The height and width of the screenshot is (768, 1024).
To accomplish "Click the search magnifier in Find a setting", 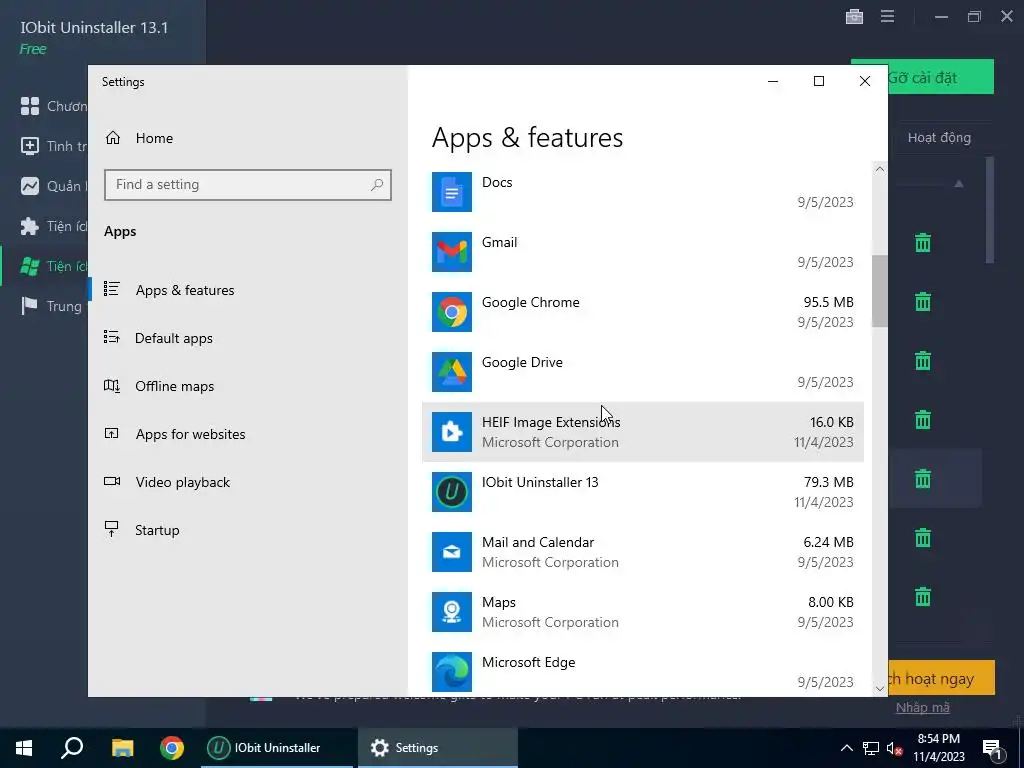I will tap(377, 185).
